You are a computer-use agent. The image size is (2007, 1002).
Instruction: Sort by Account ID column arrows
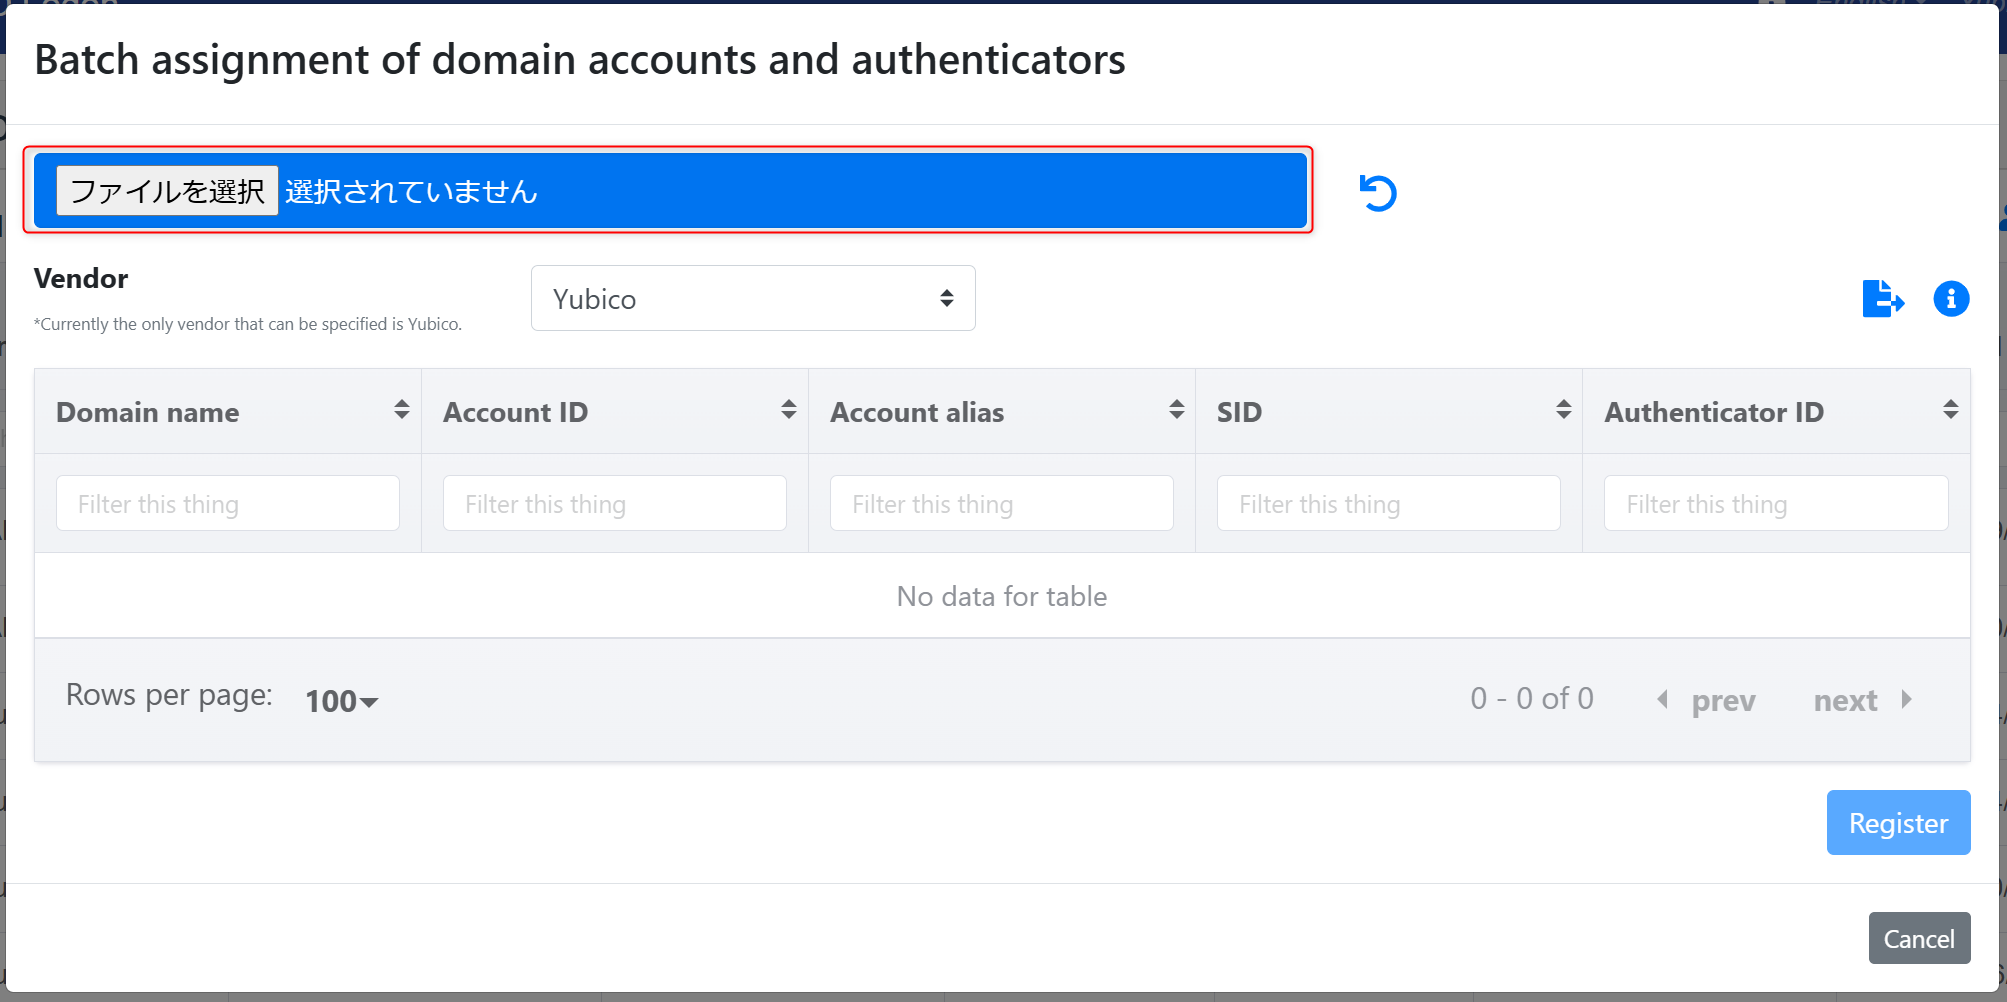[788, 410]
